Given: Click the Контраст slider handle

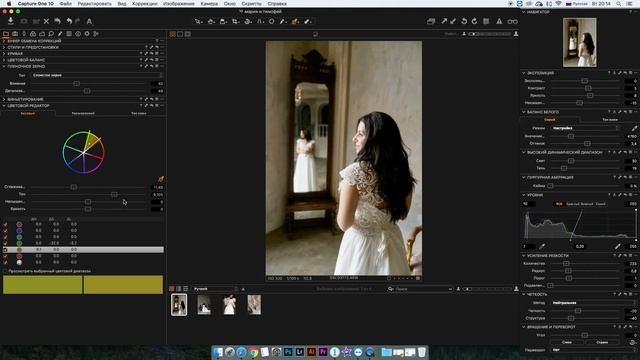Looking at the screenshot, I should (588, 88).
